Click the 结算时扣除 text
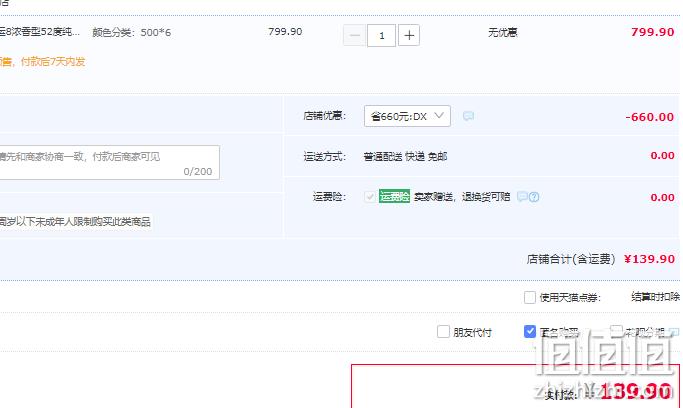 coord(656,297)
